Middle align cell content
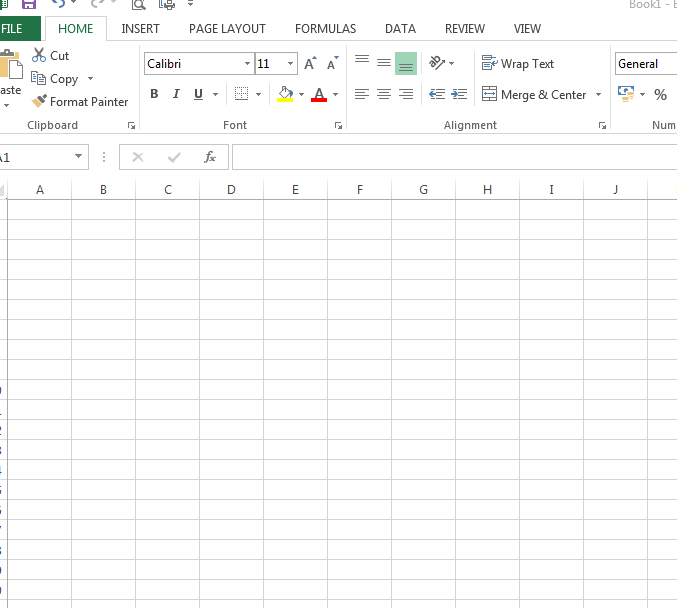This screenshot has width=677, height=608. pos(384,63)
